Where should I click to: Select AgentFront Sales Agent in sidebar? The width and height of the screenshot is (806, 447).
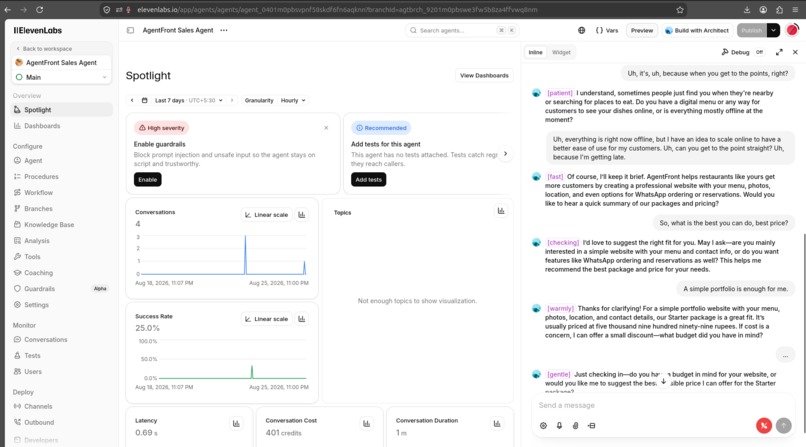click(61, 63)
